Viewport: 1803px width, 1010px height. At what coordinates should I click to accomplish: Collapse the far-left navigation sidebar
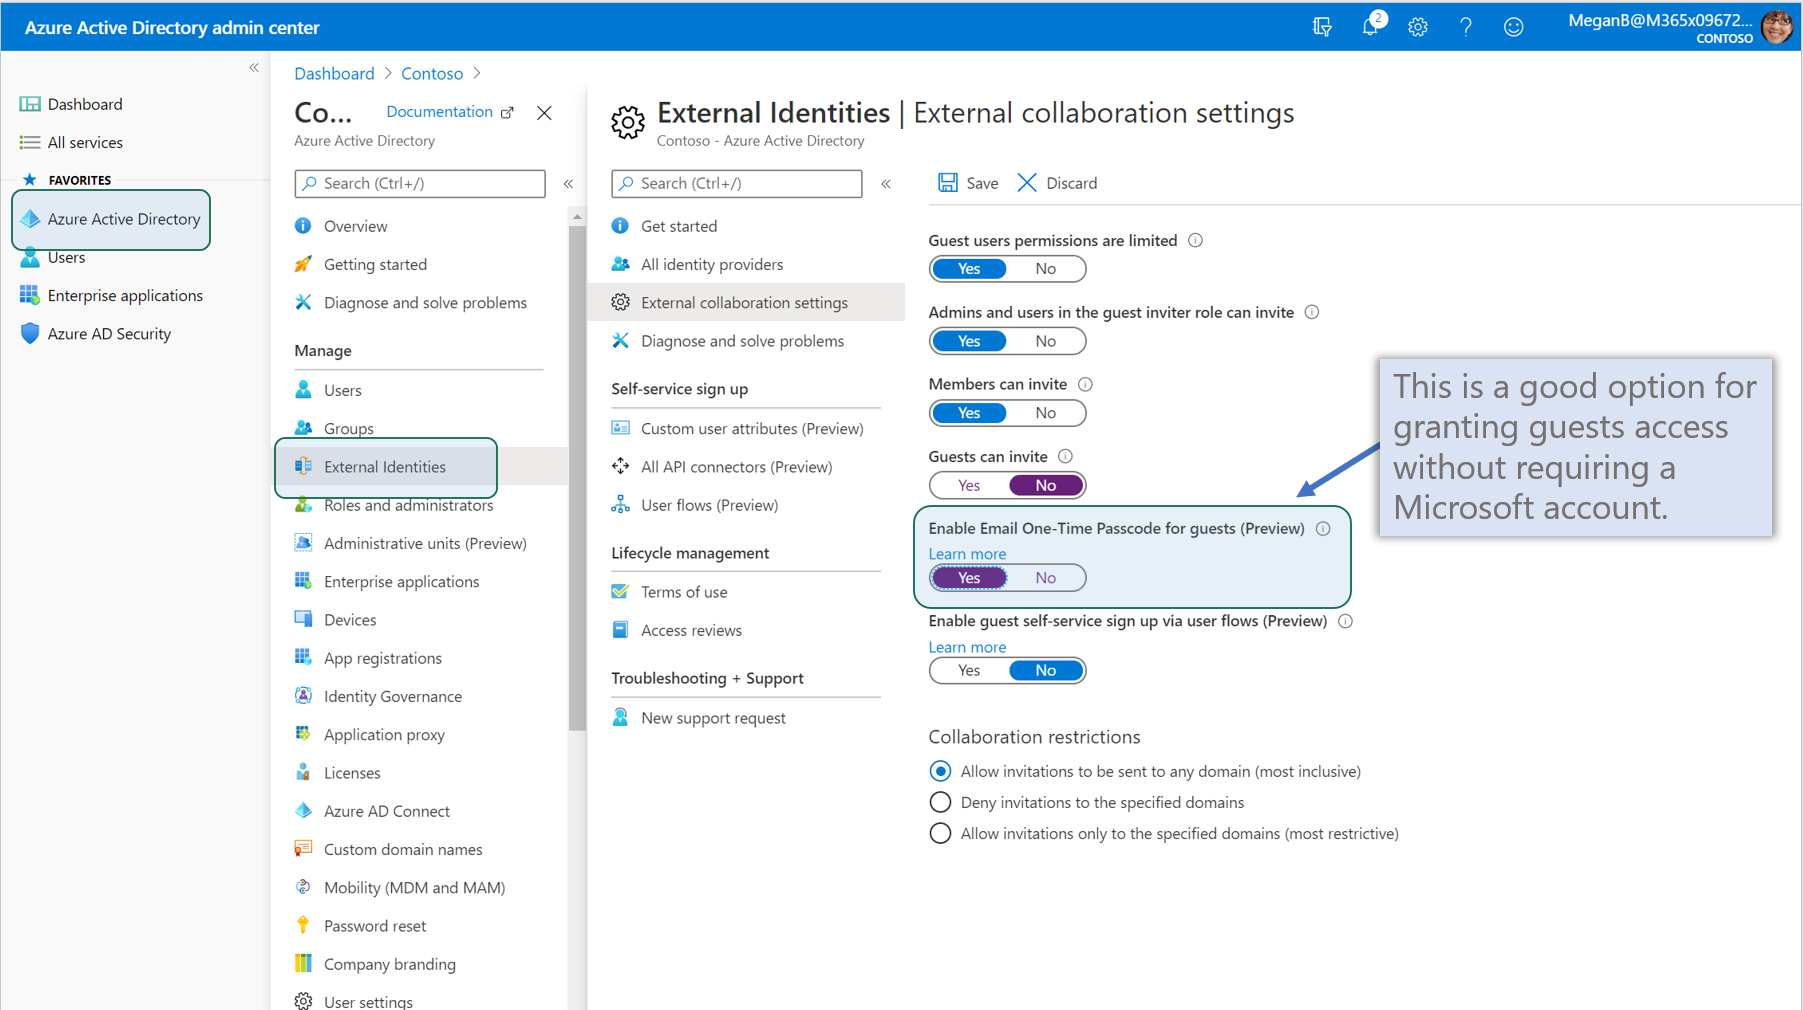pyautogui.click(x=254, y=68)
